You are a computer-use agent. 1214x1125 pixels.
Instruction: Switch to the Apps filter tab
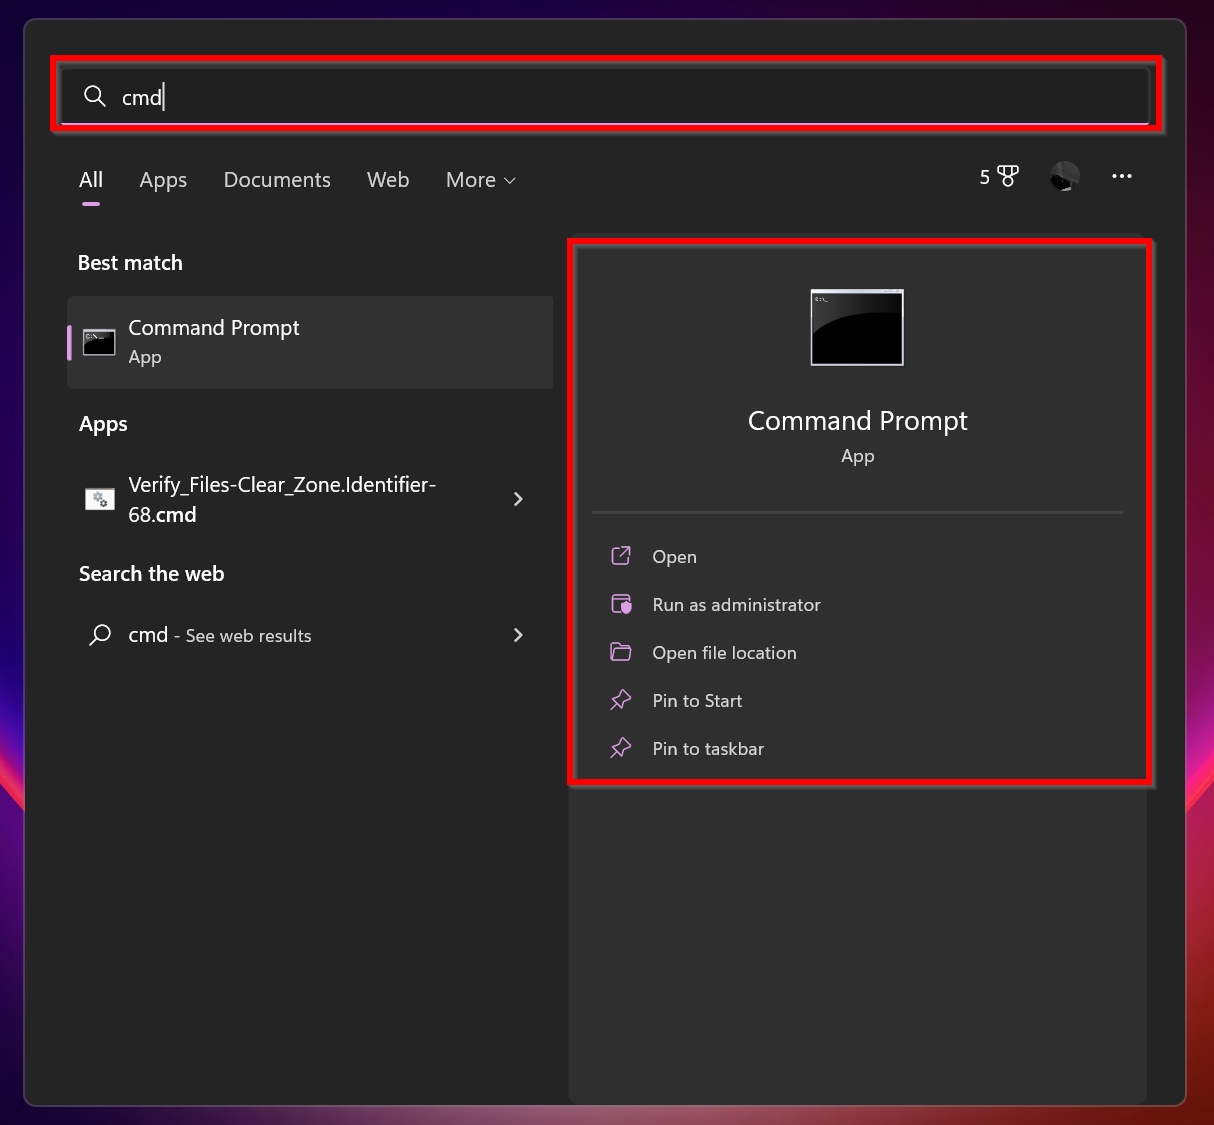pos(163,180)
